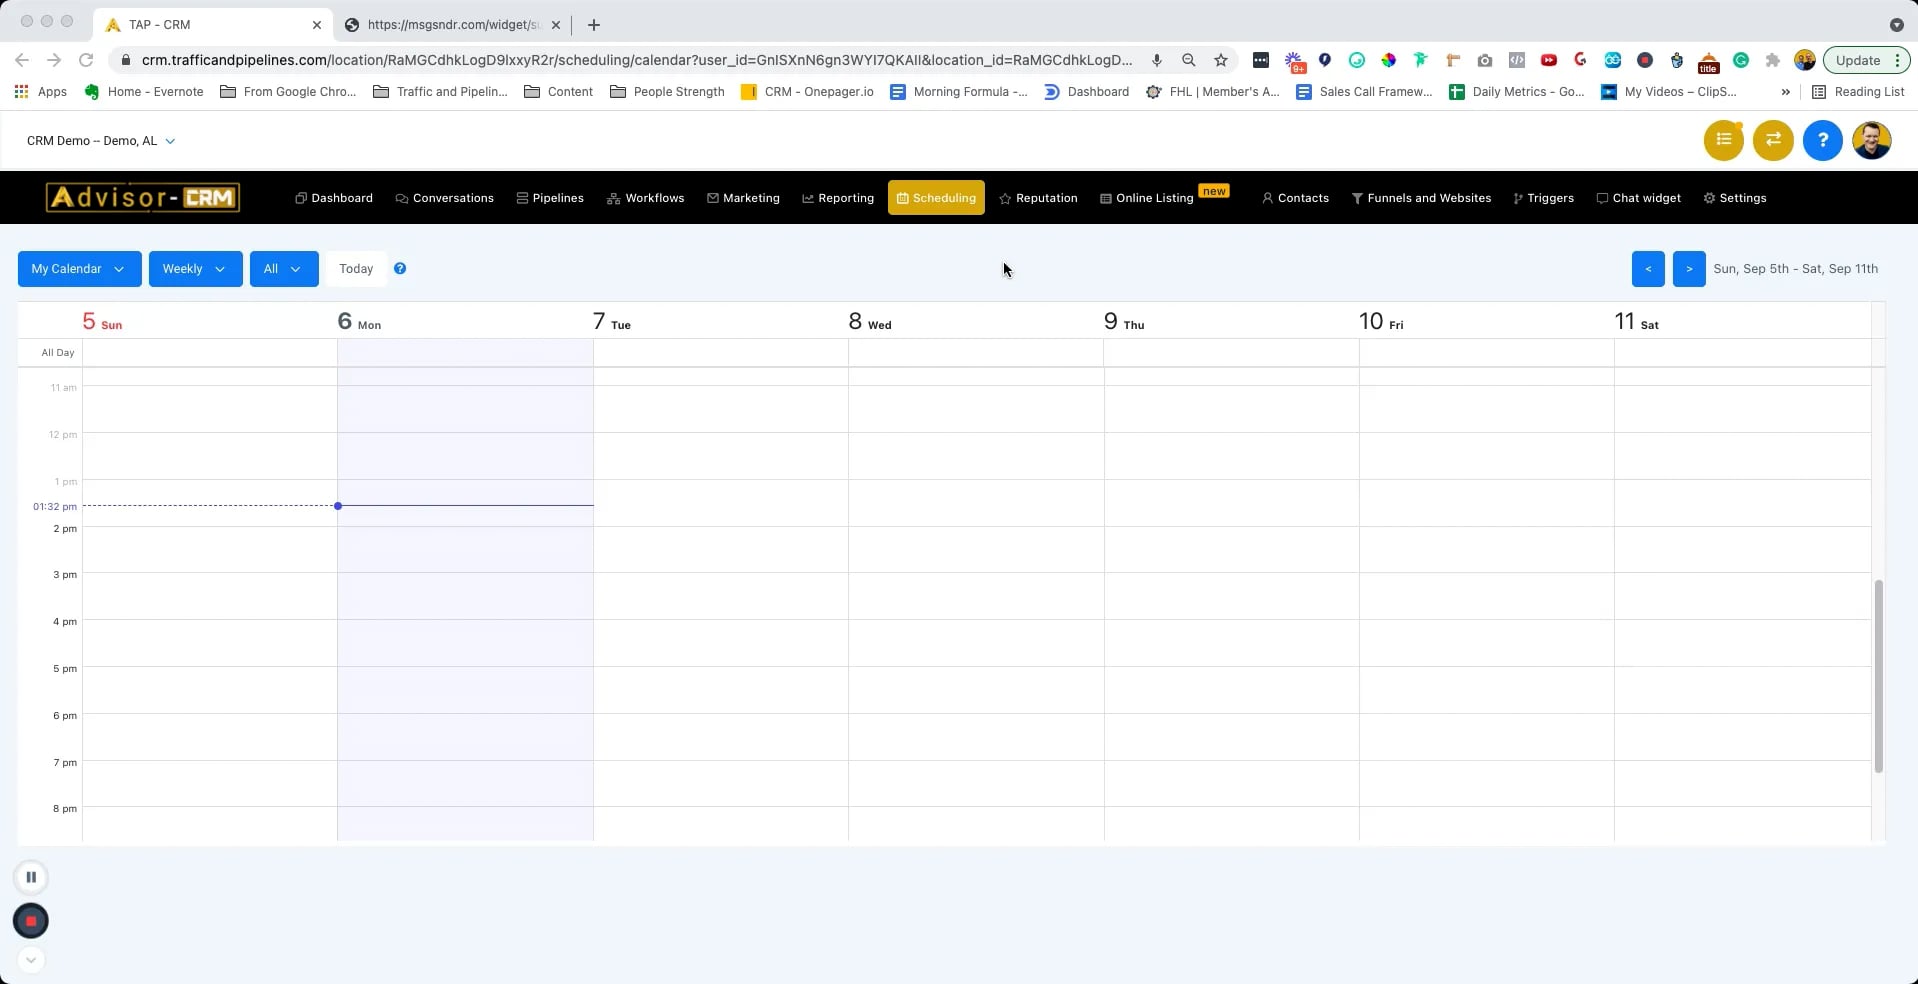This screenshot has height=984, width=1918.
Task: Show hidden bookmarks overflow chevron
Action: (1785, 91)
